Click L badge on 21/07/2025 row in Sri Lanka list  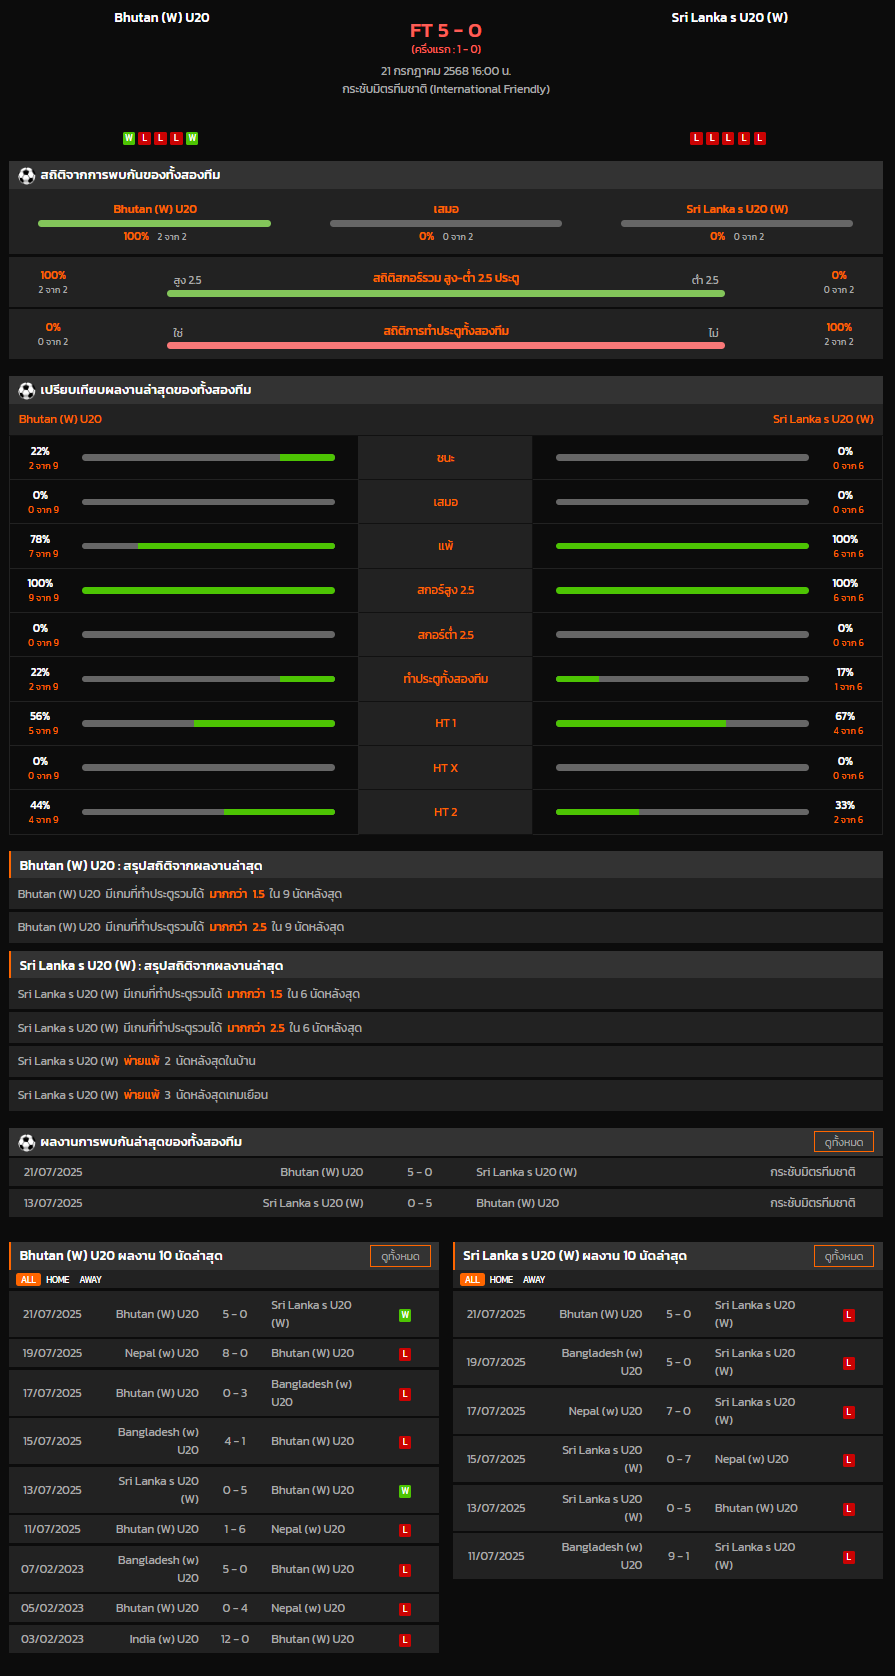849,1315
